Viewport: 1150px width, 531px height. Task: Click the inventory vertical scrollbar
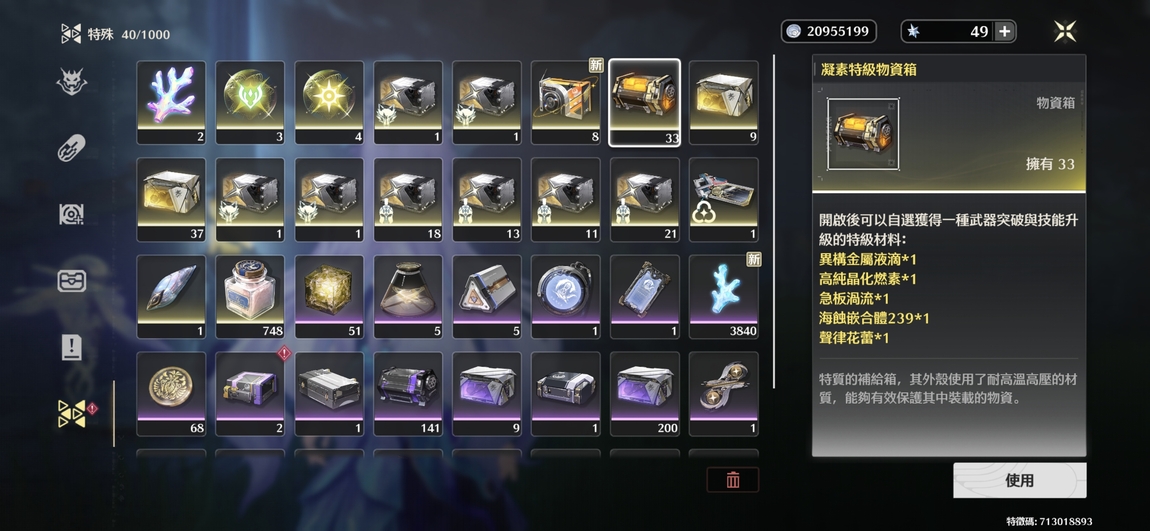(774, 221)
